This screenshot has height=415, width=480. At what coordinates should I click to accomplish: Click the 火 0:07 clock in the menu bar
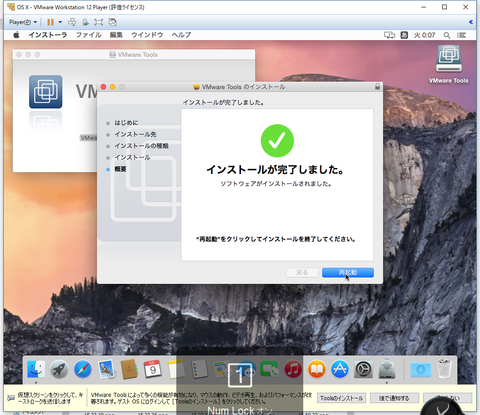click(424, 35)
